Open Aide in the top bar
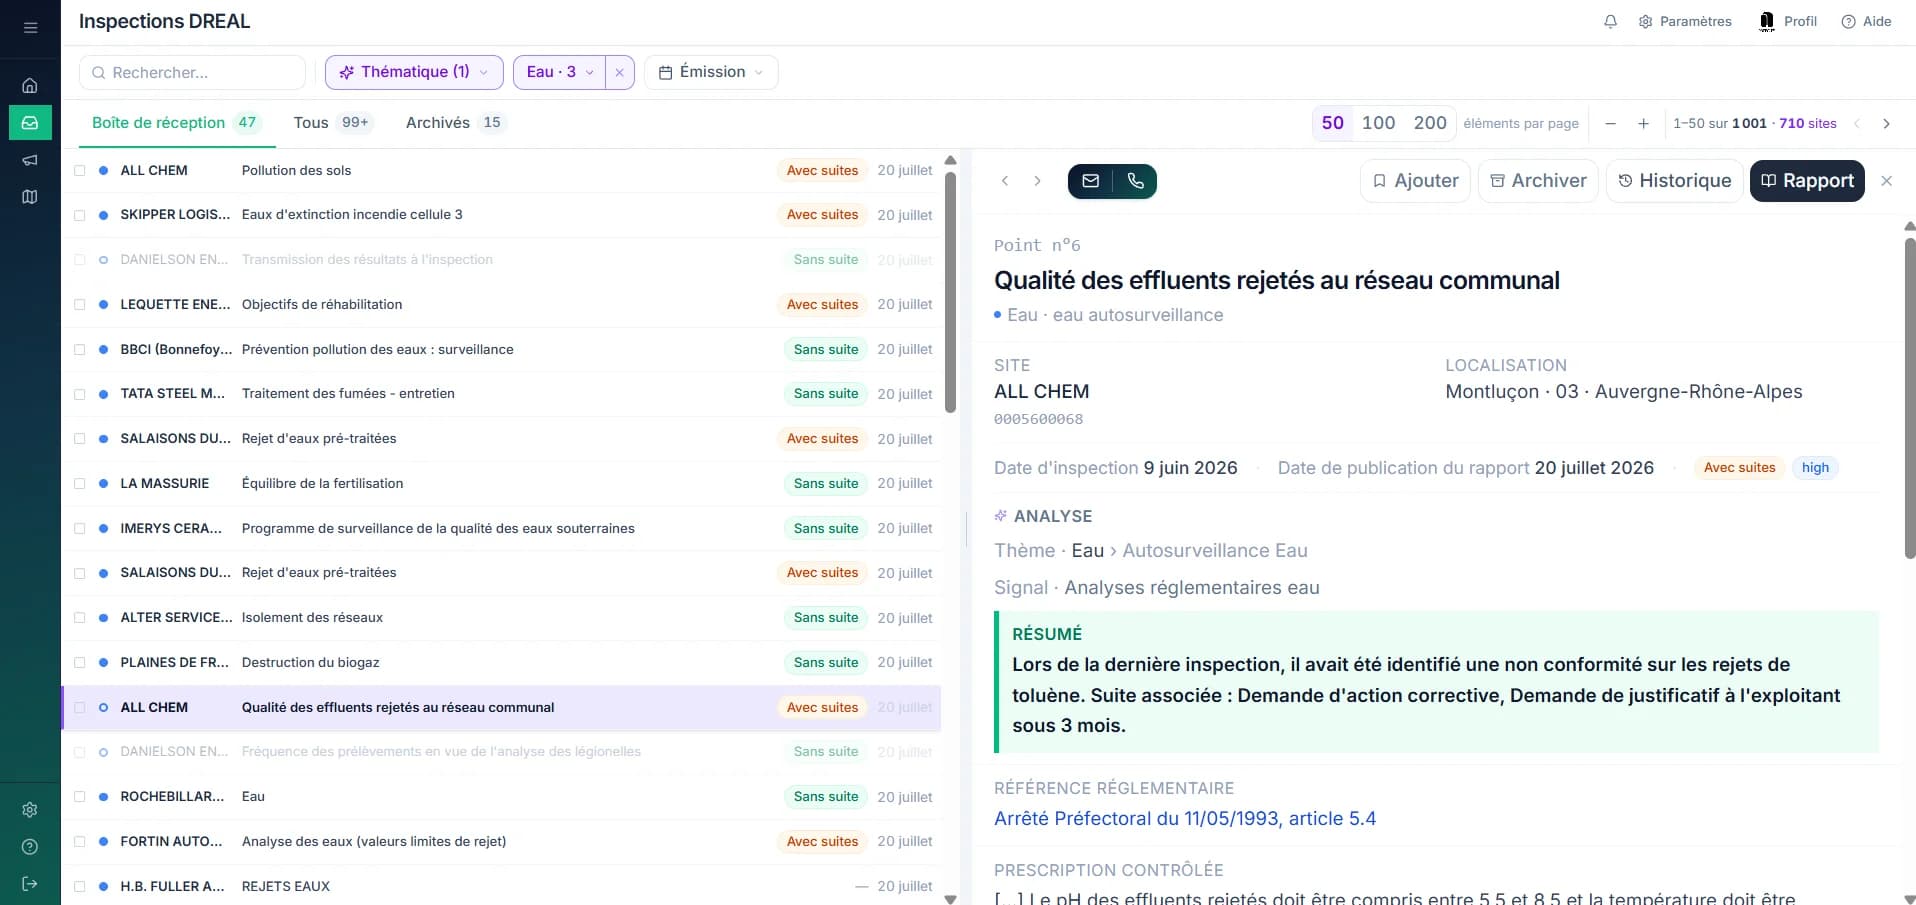Viewport: 1916px width, 905px height. click(x=1866, y=21)
